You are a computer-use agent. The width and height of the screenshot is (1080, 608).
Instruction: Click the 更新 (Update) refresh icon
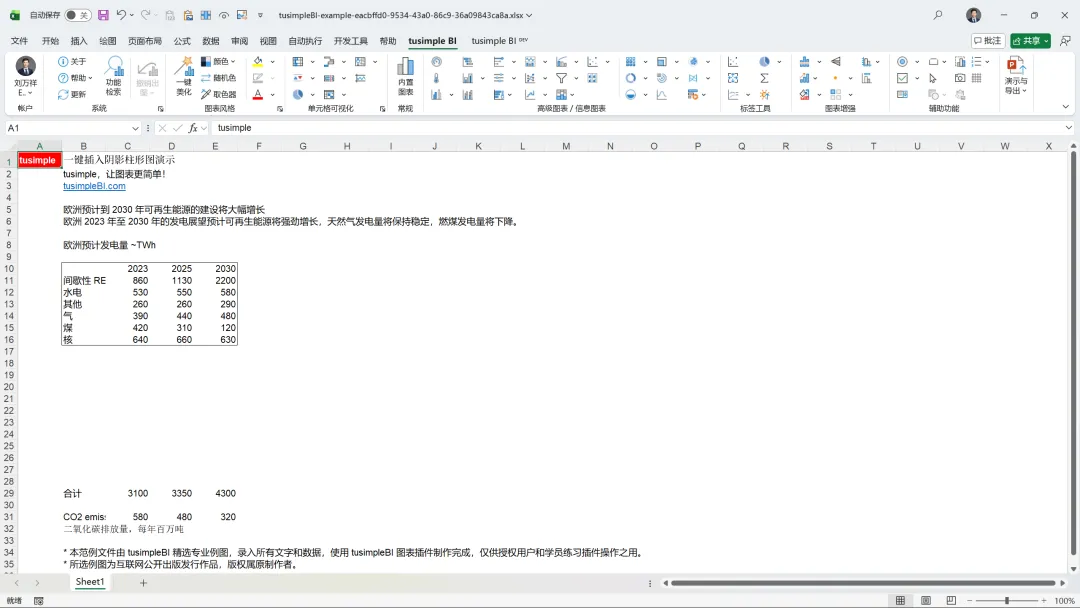click(x=63, y=94)
